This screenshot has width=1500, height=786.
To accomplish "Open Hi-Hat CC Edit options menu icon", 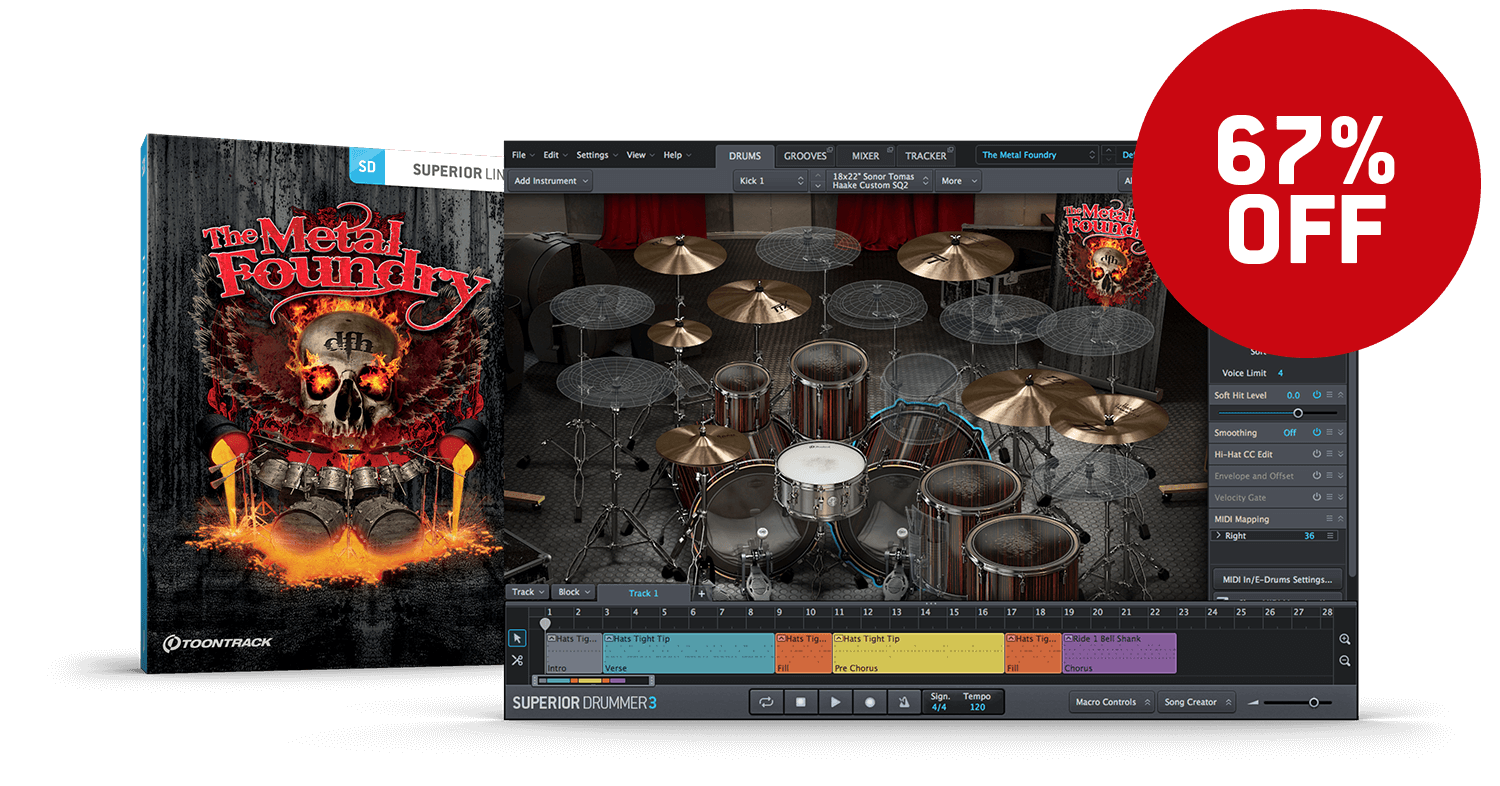I will click(1329, 454).
